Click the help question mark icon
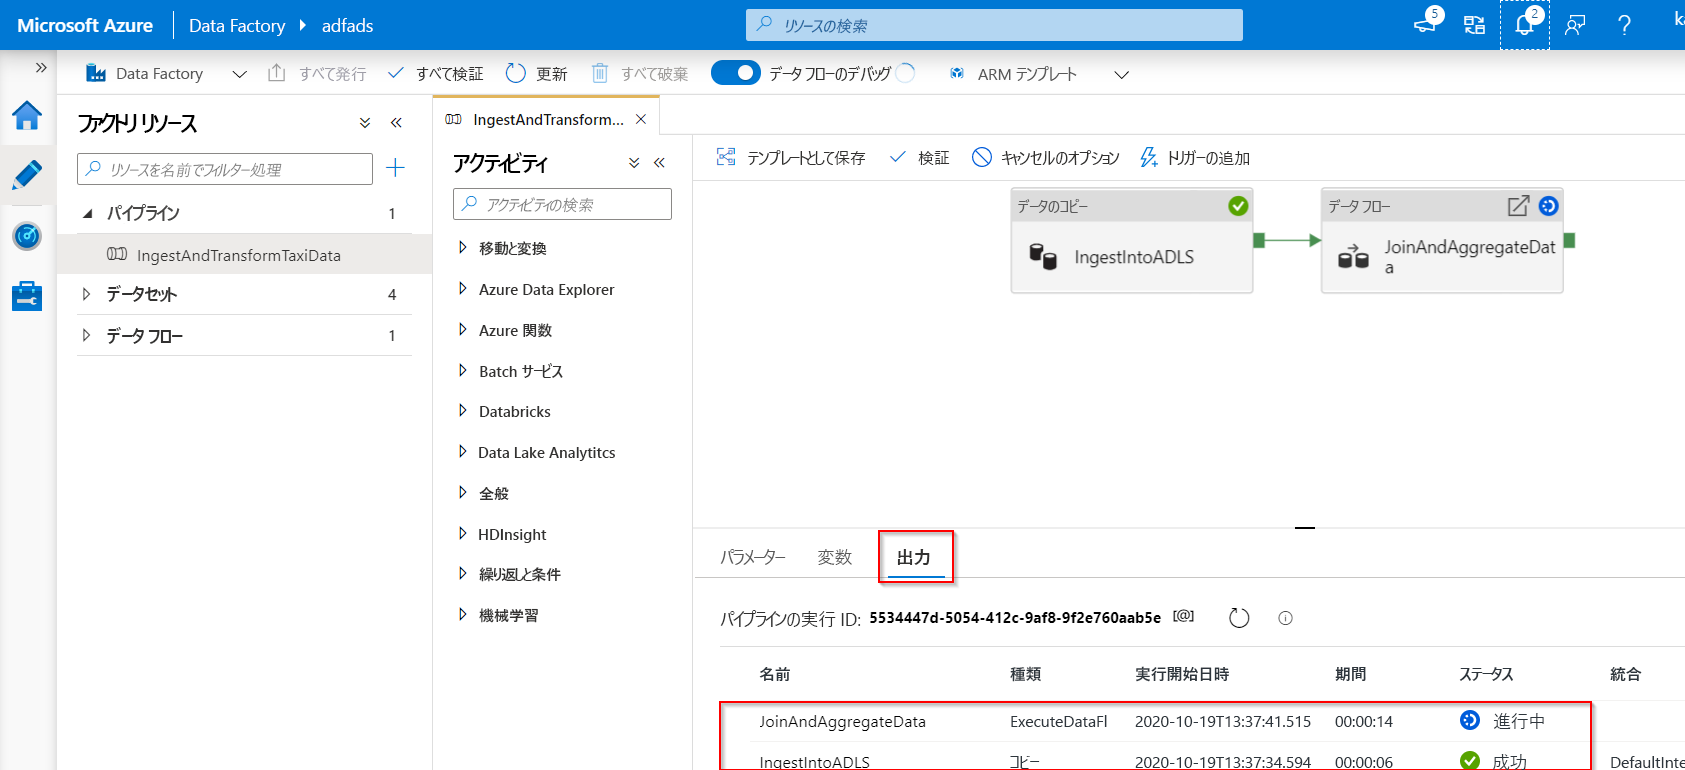 point(1624,25)
